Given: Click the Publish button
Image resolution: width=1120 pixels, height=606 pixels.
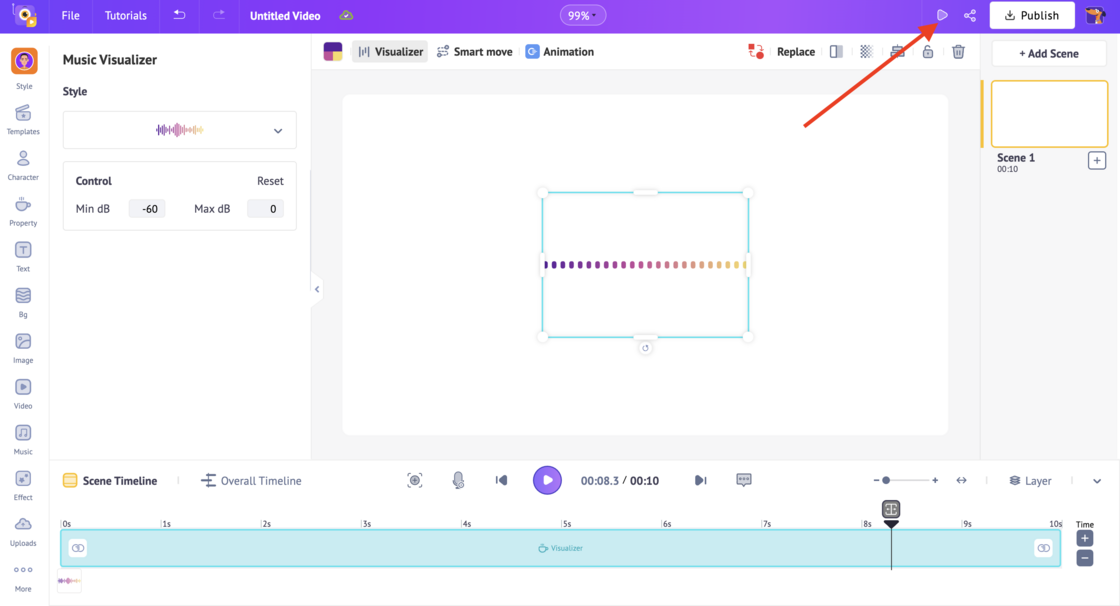Looking at the screenshot, I should (x=1032, y=16).
